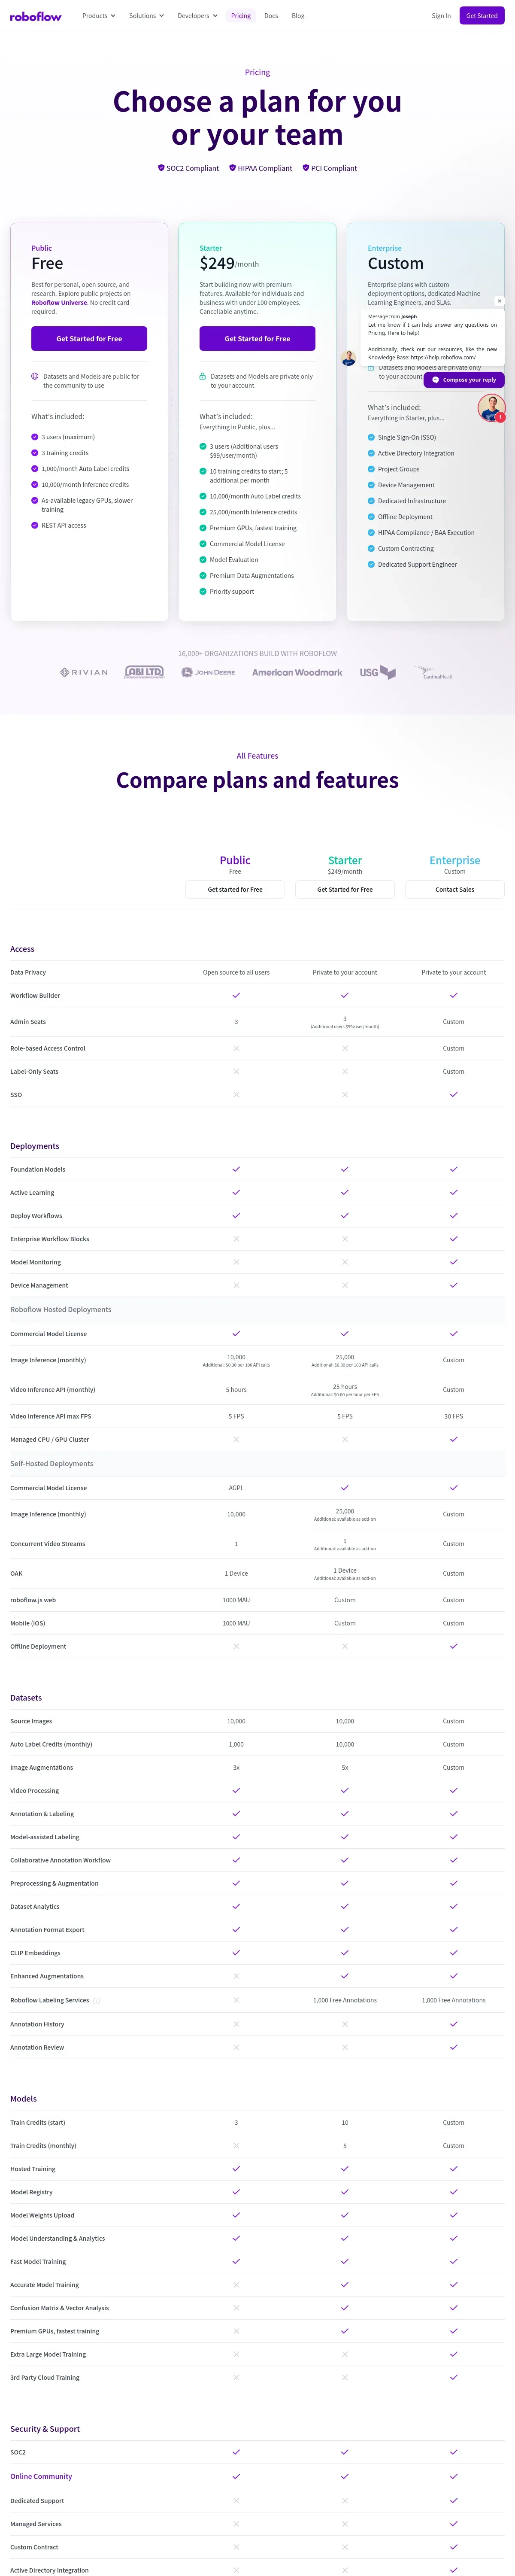Click Compose your reply chat button
Viewport: 515px width, 2576px height.
(x=464, y=380)
